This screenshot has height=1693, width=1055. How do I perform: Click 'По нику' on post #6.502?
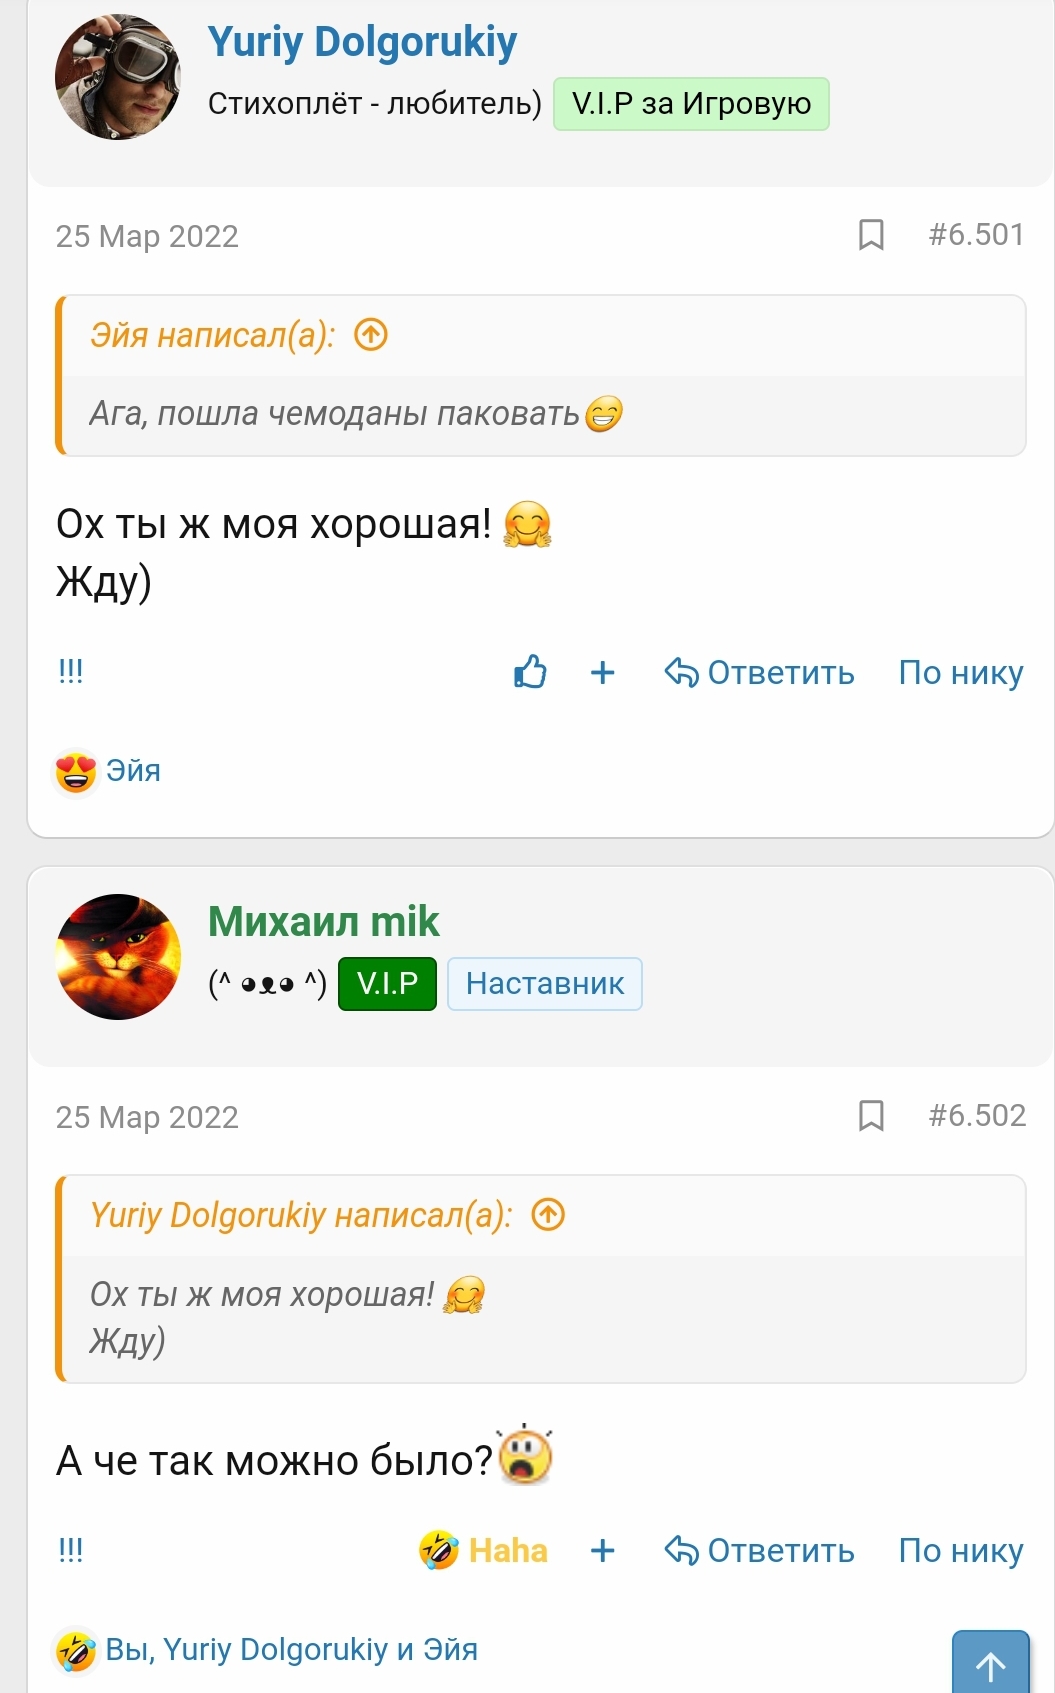point(960,1550)
